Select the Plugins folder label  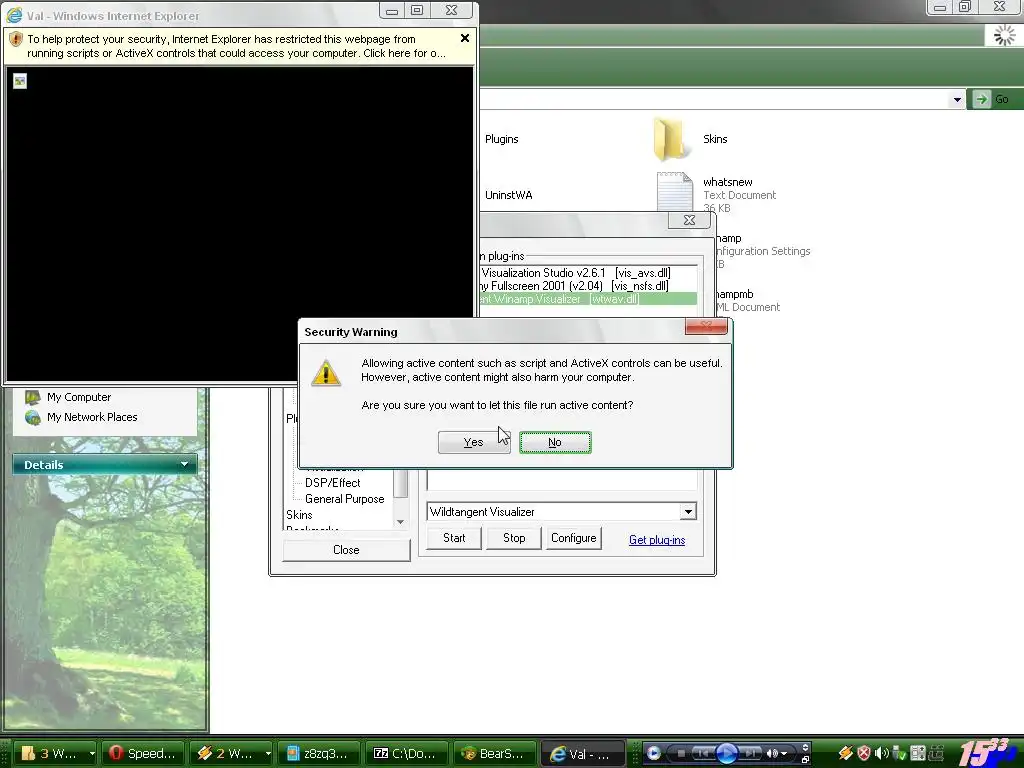pos(502,139)
